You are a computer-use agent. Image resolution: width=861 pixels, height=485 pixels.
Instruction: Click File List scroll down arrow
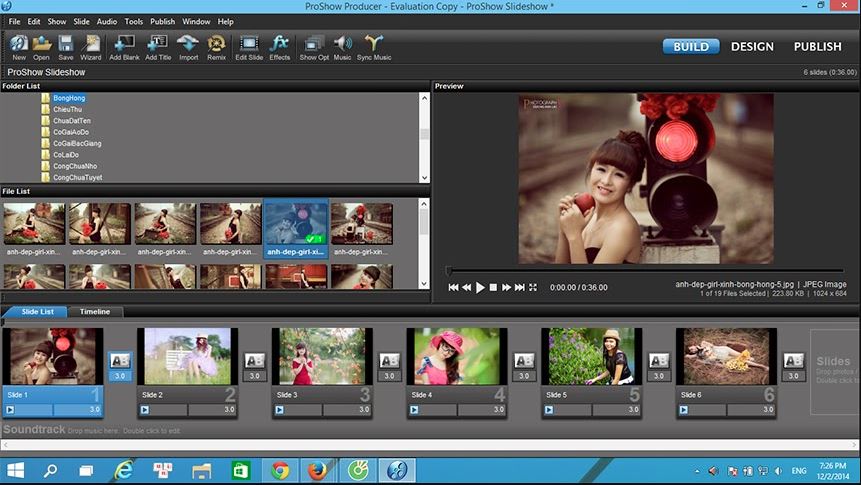point(424,283)
